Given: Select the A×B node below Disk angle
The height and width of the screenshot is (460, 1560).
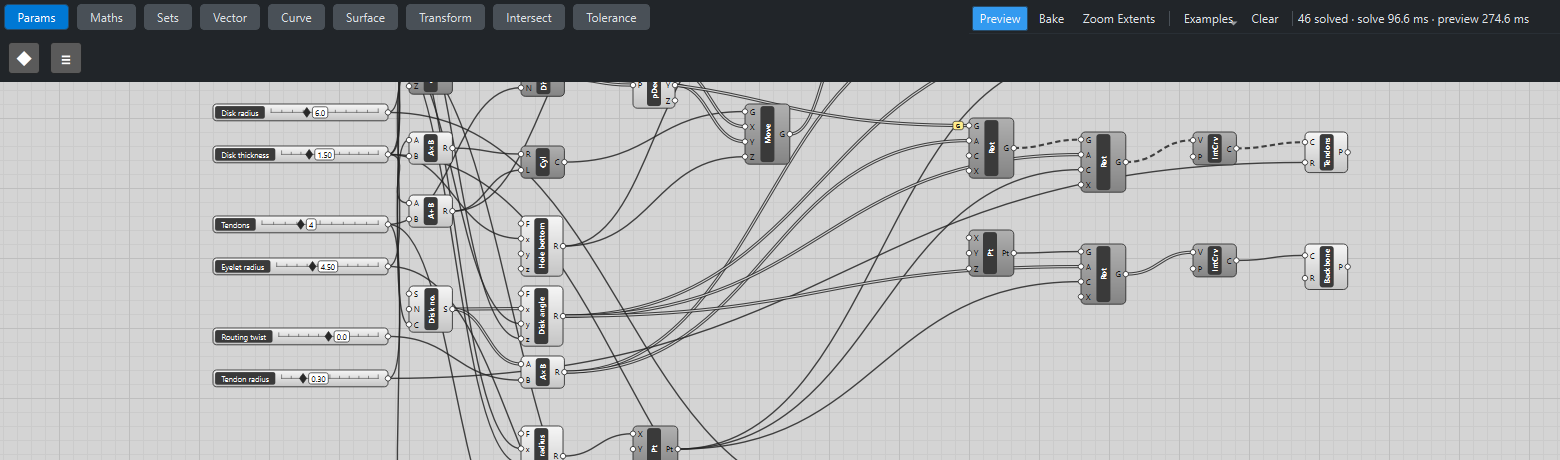Looking at the screenshot, I should pyautogui.click(x=543, y=372).
